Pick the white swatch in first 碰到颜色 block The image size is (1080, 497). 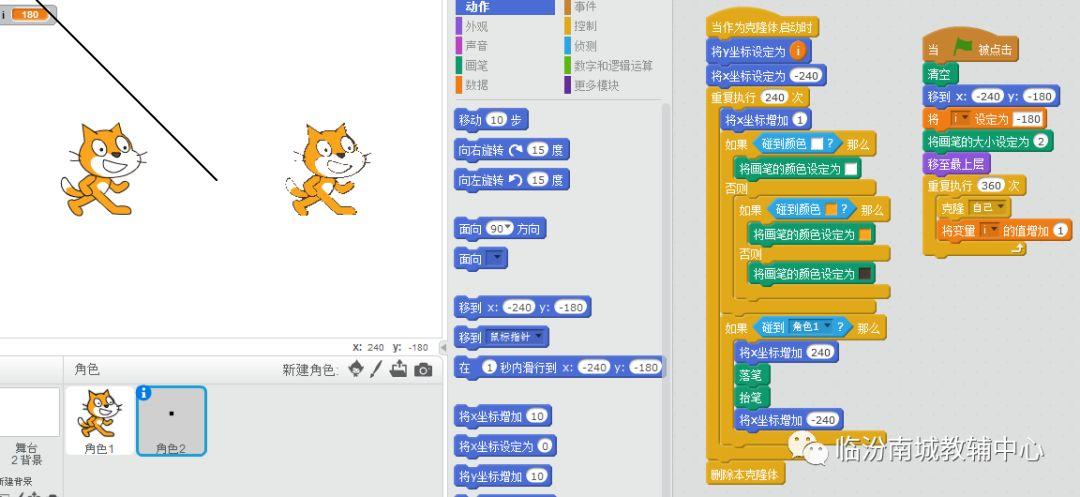[x=817, y=144]
